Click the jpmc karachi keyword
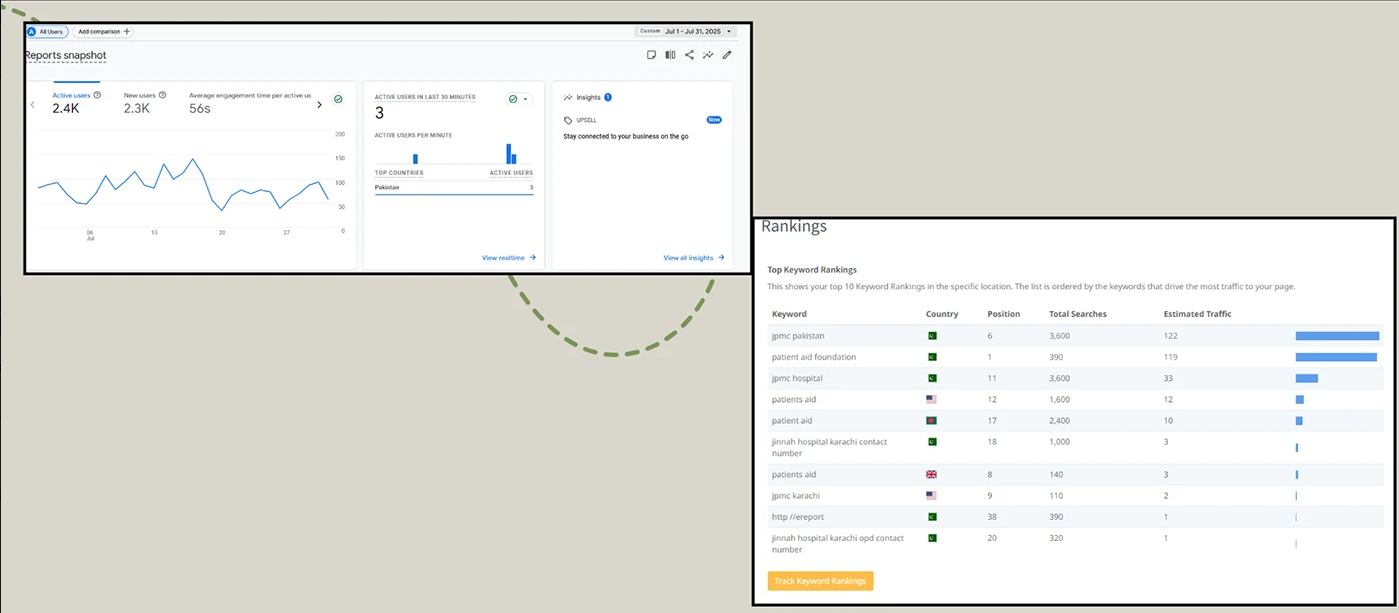 click(796, 496)
